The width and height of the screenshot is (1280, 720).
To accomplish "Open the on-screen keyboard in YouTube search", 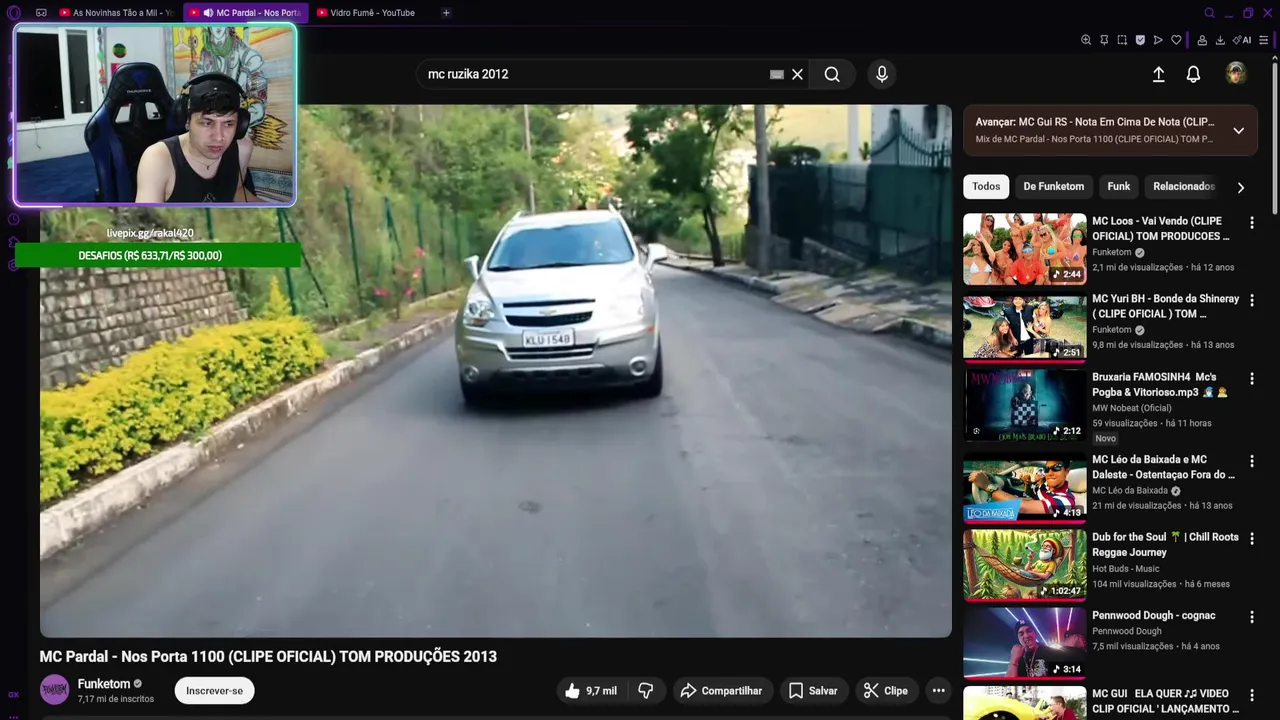I will (776, 74).
